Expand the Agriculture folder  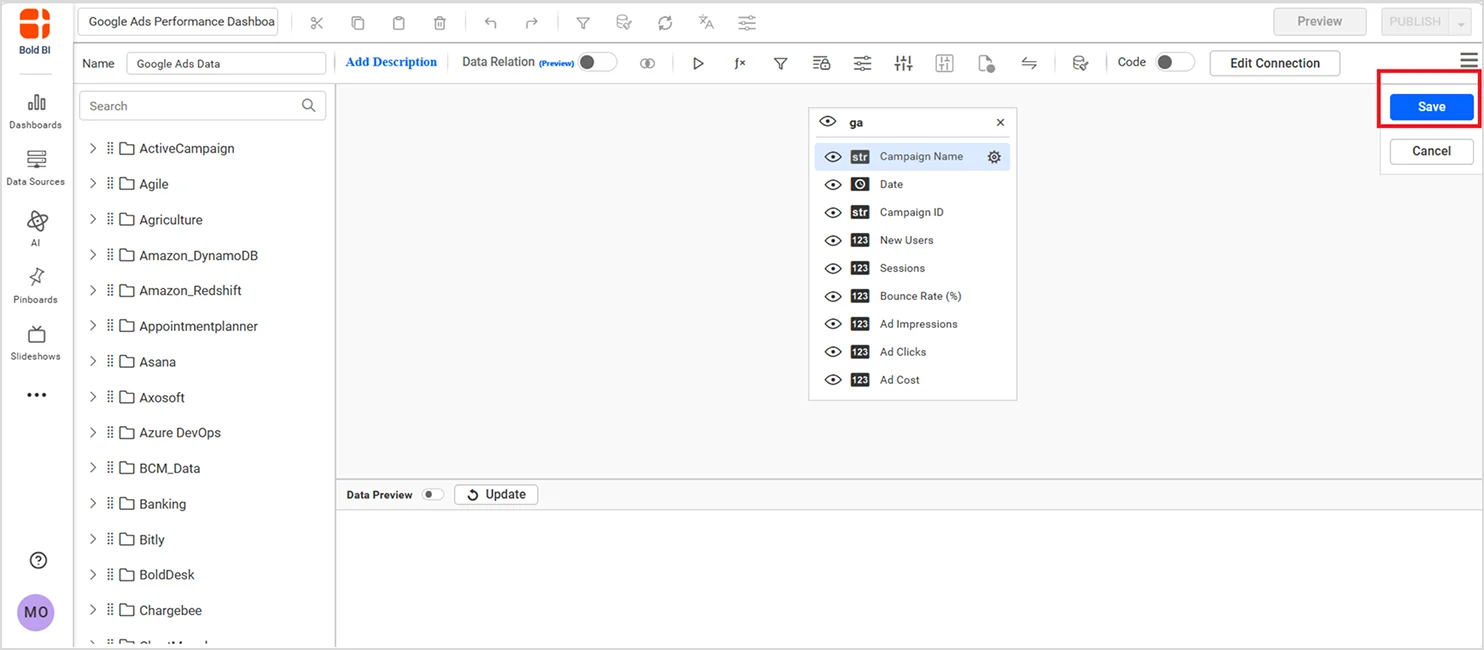pyautogui.click(x=93, y=219)
